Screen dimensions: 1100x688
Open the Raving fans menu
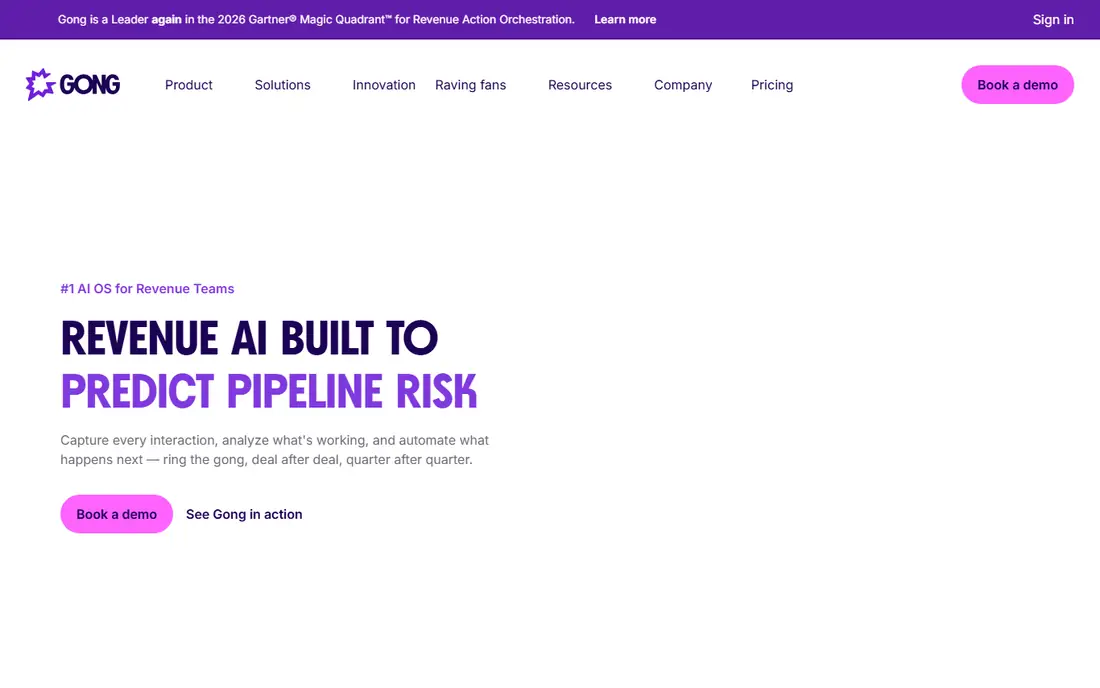pos(471,85)
